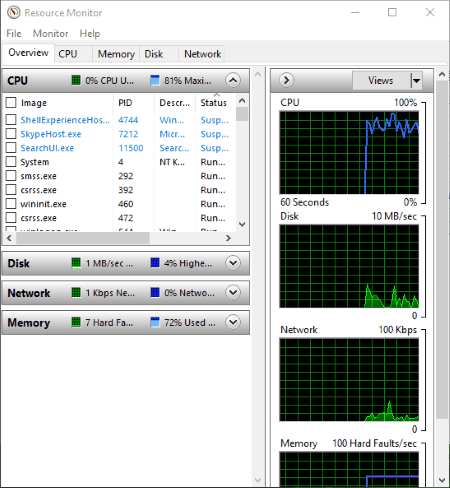Click the CPU usage graph
450x488 pixels.
349,152
